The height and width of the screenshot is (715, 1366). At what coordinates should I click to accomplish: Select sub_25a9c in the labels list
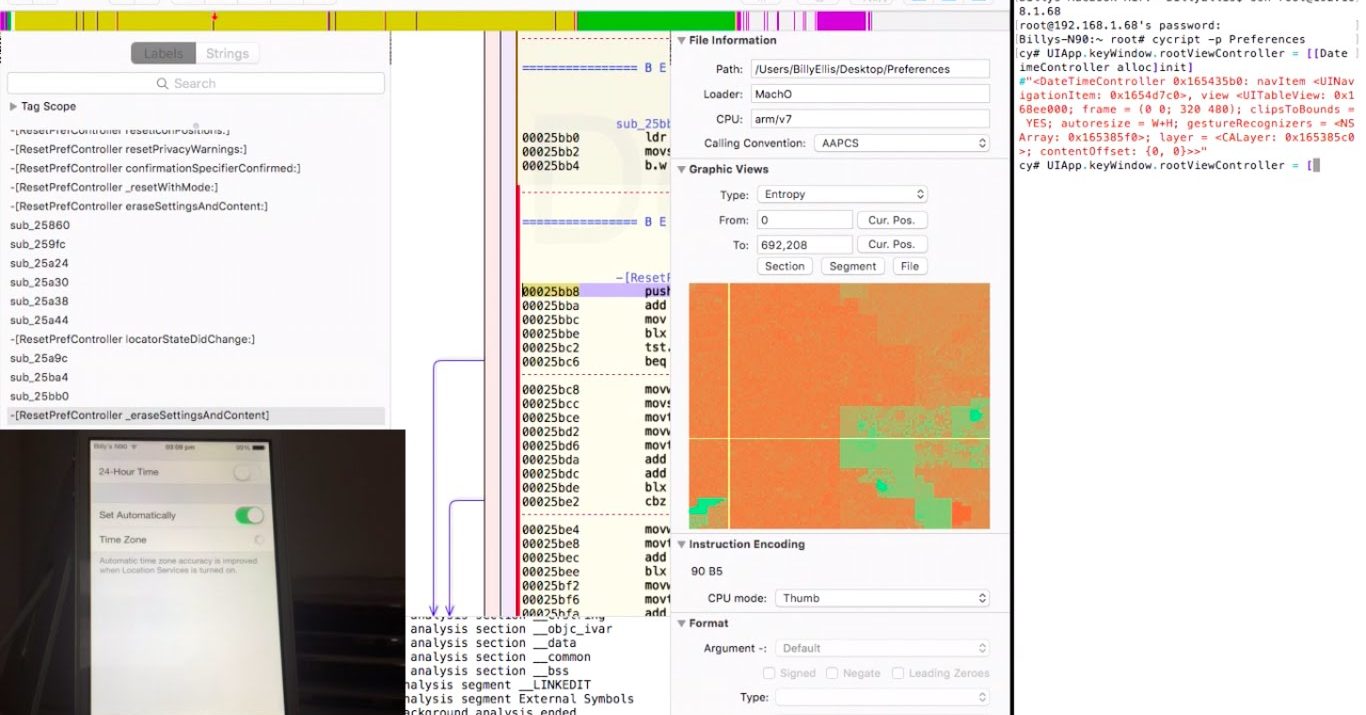(x=39, y=359)
